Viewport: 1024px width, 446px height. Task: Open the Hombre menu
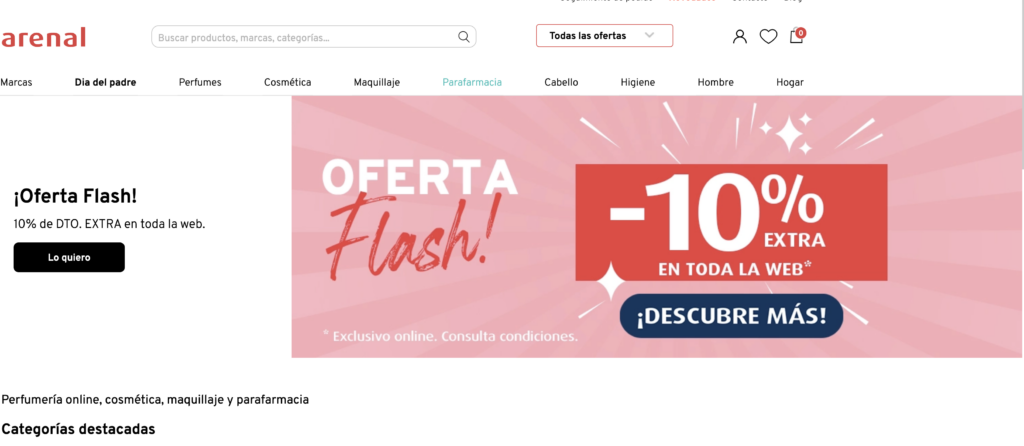[x=715, y=82]
